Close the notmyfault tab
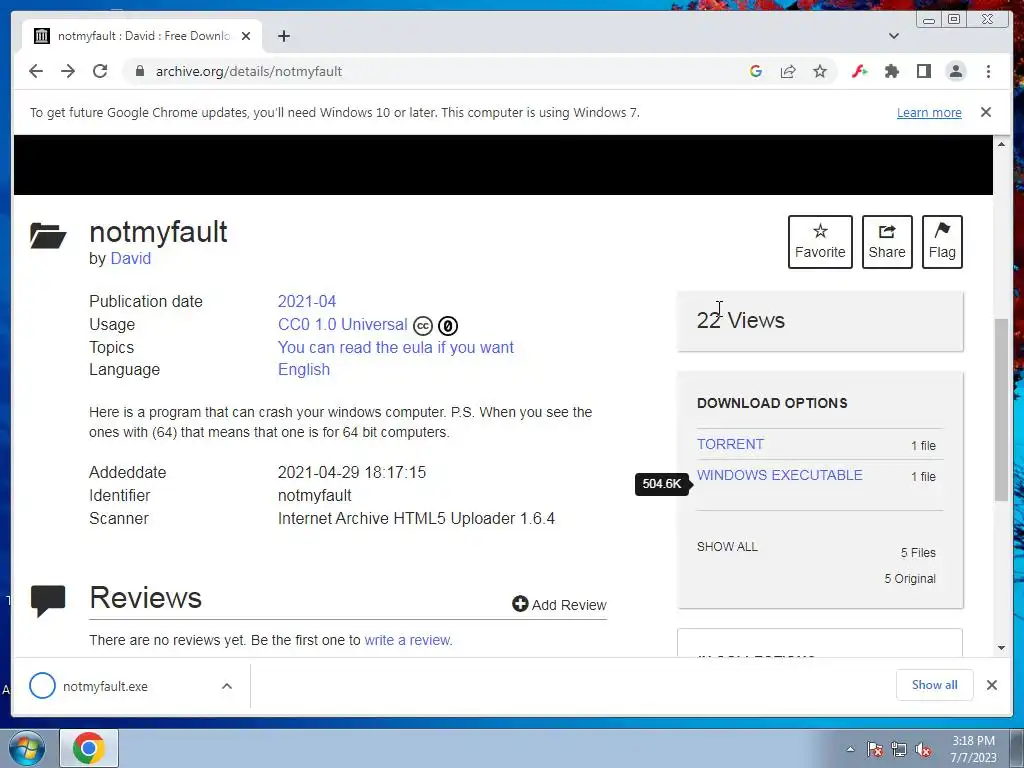1024x768 pixels. (x=246, y=36)
